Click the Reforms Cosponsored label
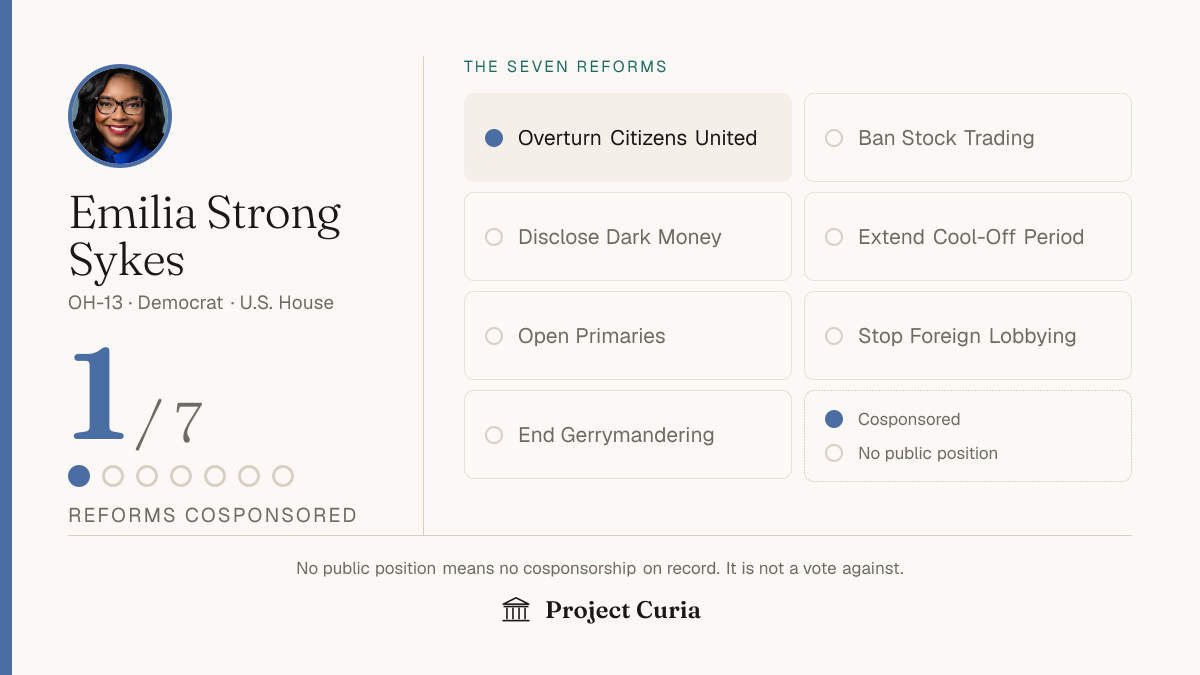Screen dimensions: 1200x675 pyautogui.click(x=213, y=515)
